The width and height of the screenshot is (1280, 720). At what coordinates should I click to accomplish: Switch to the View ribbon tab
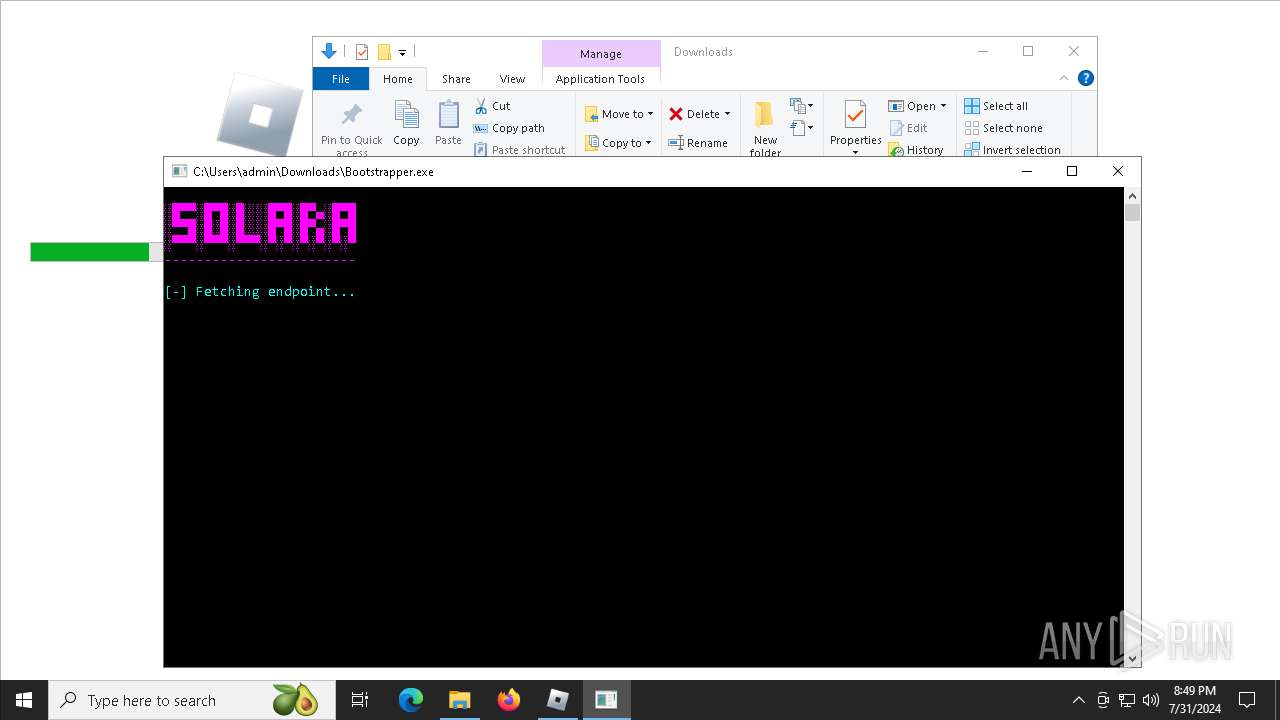[512, 79]
